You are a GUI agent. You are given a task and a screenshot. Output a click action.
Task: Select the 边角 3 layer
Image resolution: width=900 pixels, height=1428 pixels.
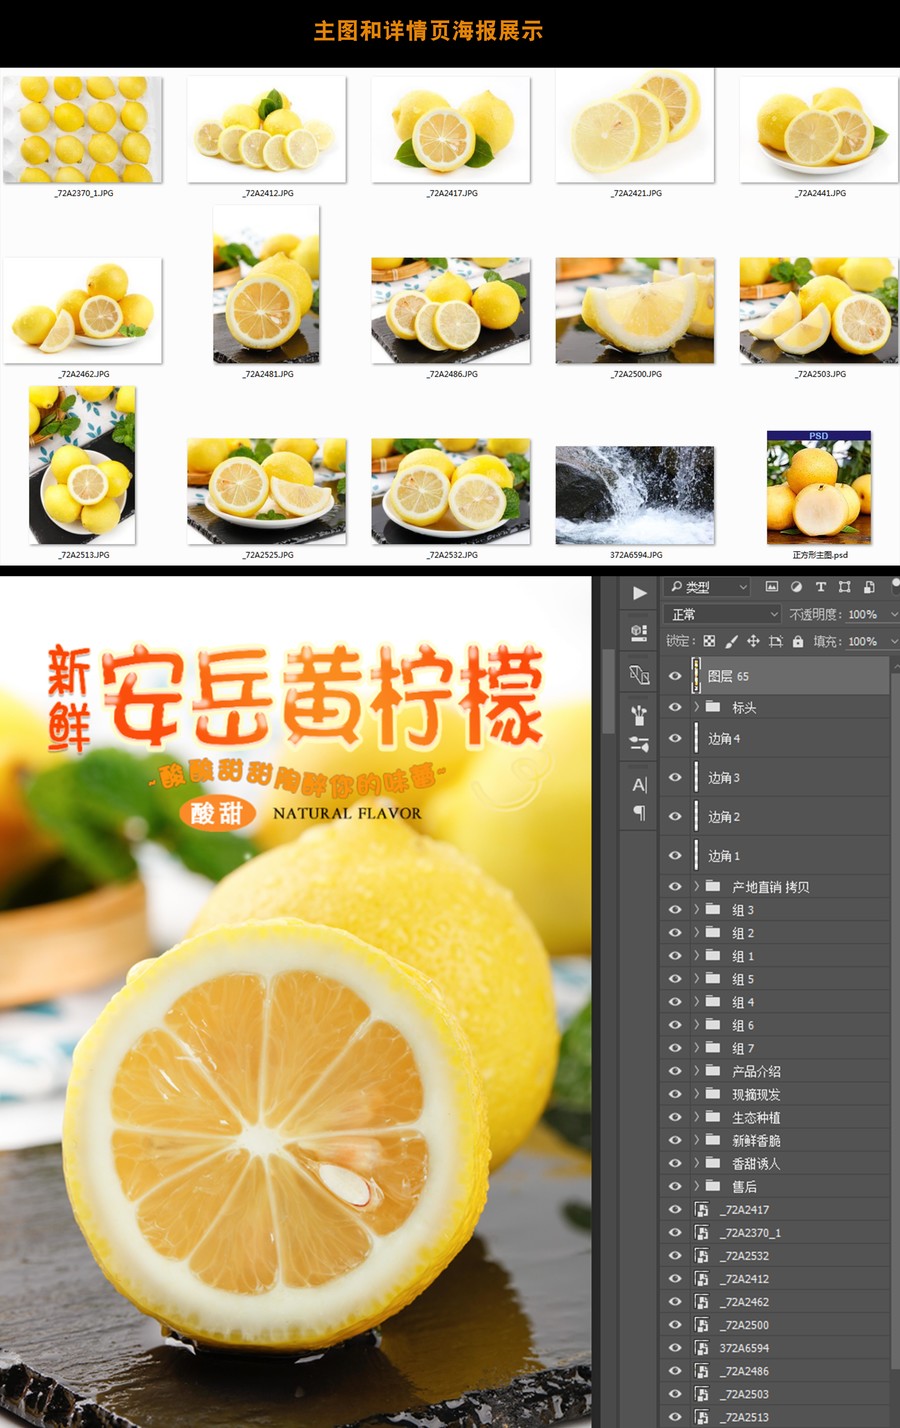[775, 777]
